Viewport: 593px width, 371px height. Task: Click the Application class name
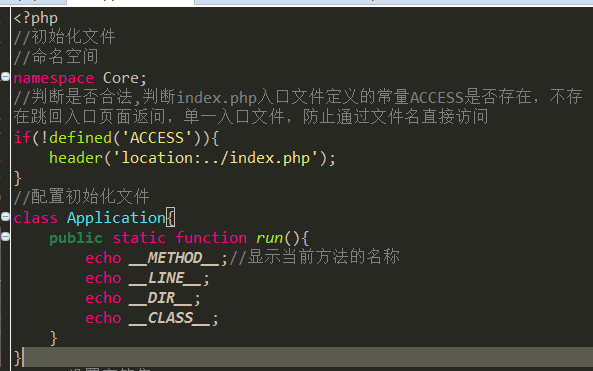coord(116,218)
